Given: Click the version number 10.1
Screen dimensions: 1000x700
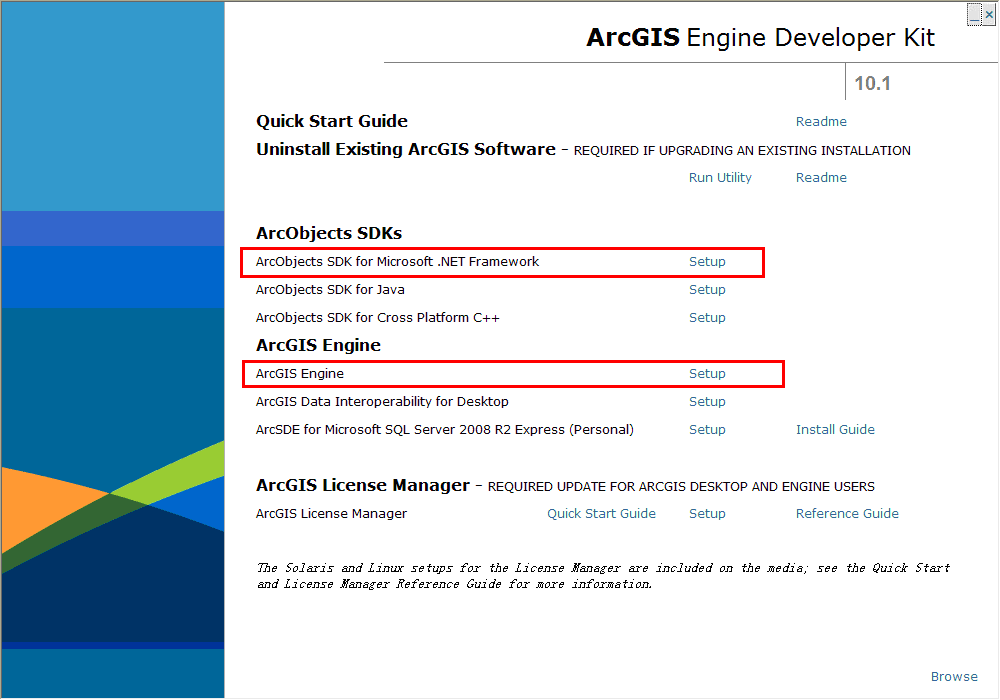Looking at the screenshot, I should click(872, 84).
